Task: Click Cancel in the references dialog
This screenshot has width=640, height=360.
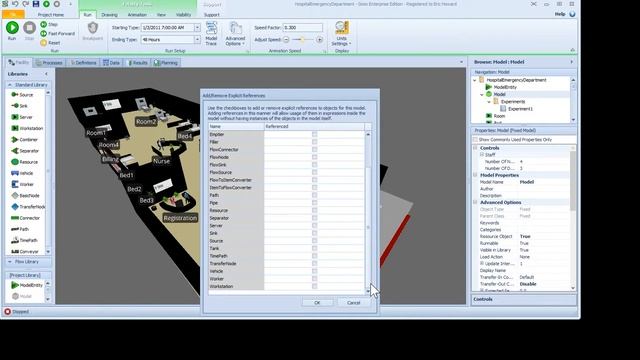Action: tap(353, 303)
